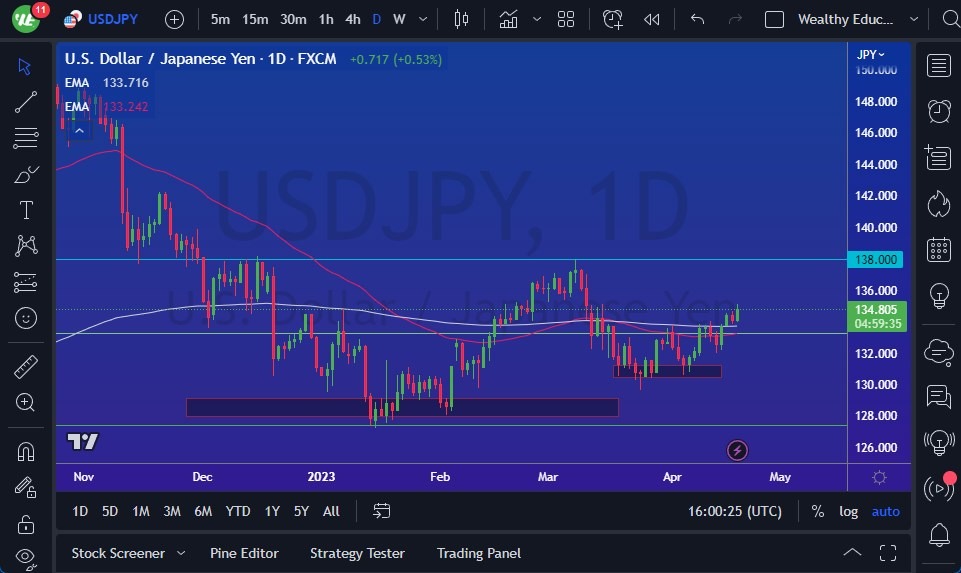Open the forecasting and measurement tools
Image resolution: width=961 pixels, height=573 pixels.
coord(26,283)
